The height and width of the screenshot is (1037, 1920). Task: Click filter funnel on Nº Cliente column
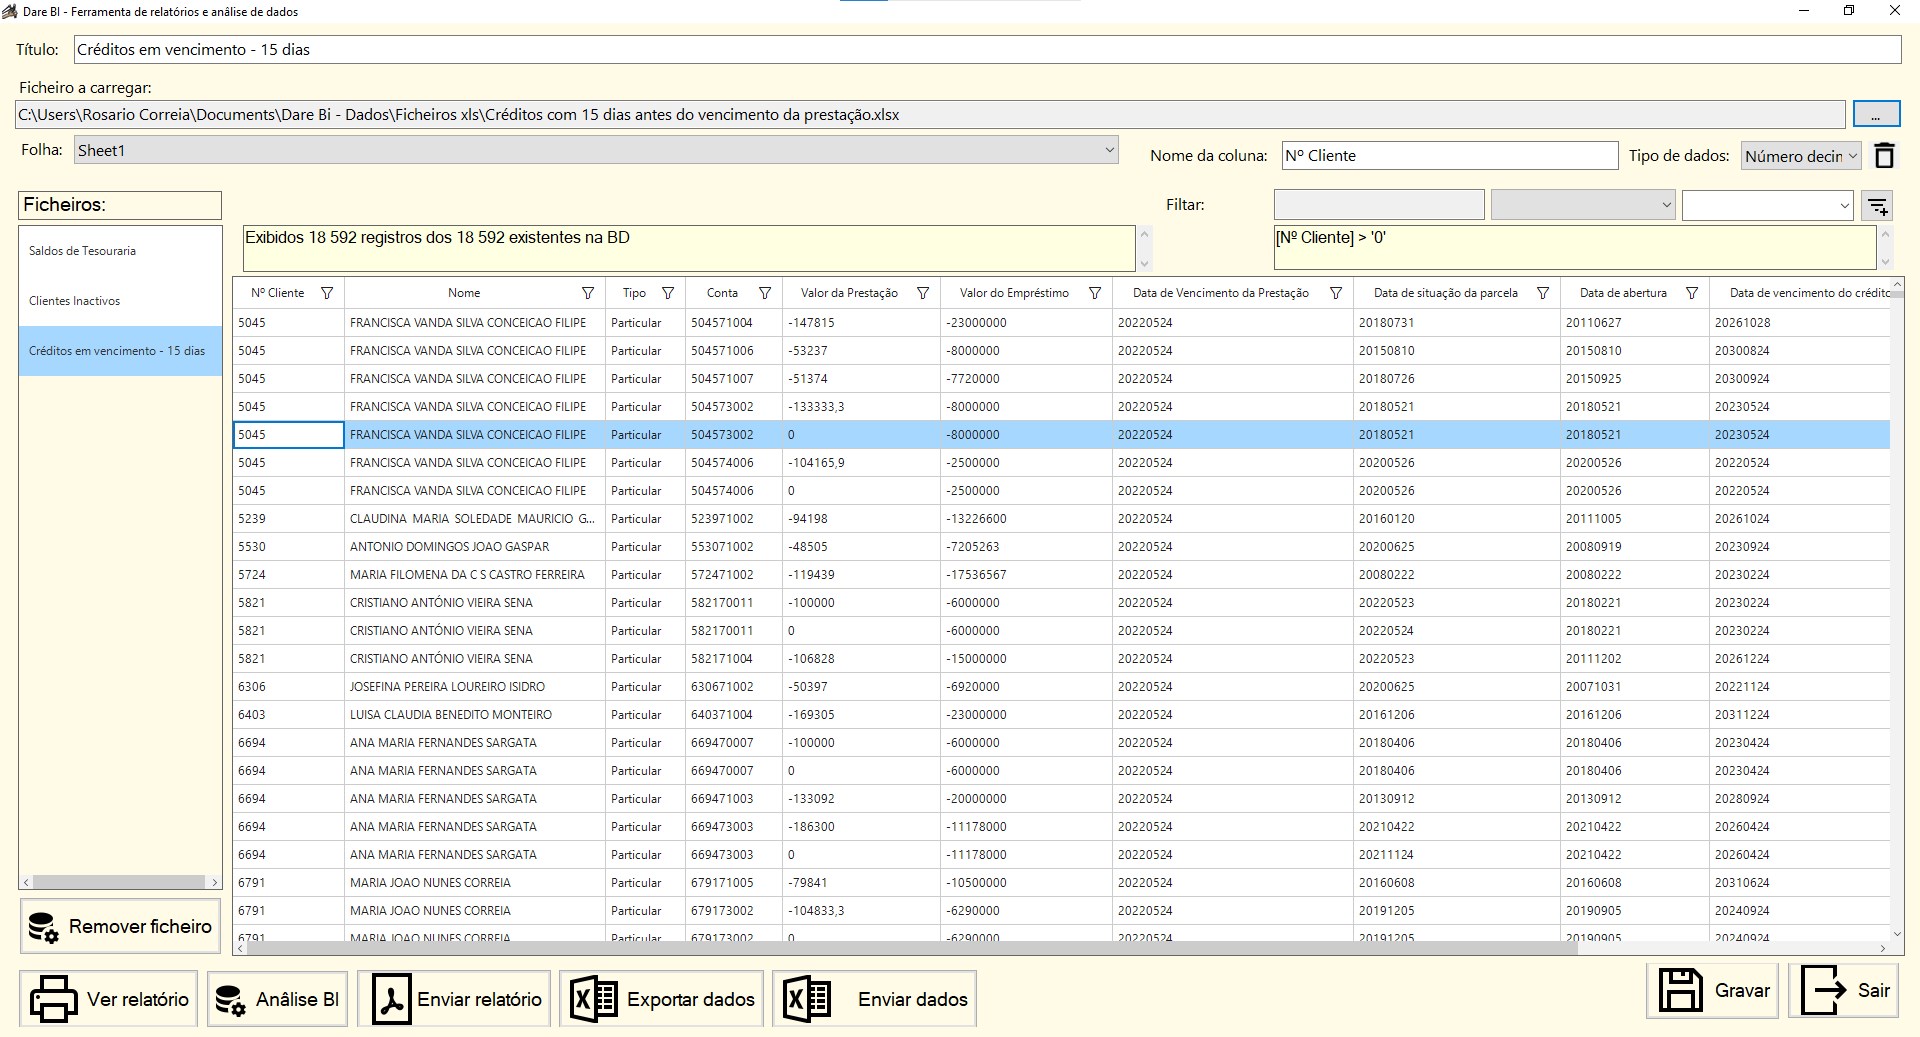[x=327, y=293]
